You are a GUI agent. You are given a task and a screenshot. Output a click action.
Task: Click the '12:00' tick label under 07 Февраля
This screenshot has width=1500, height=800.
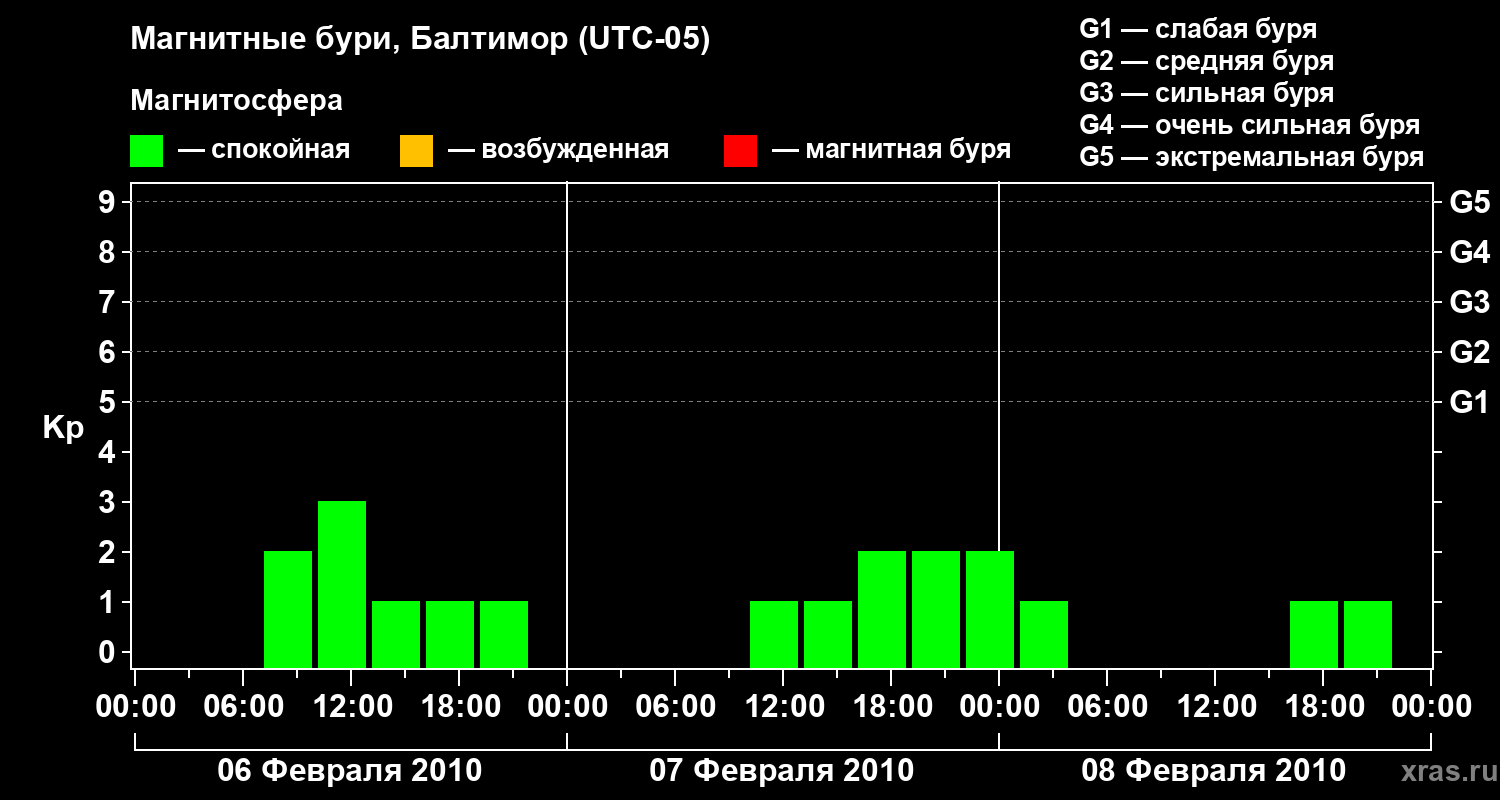pos(783,707)
